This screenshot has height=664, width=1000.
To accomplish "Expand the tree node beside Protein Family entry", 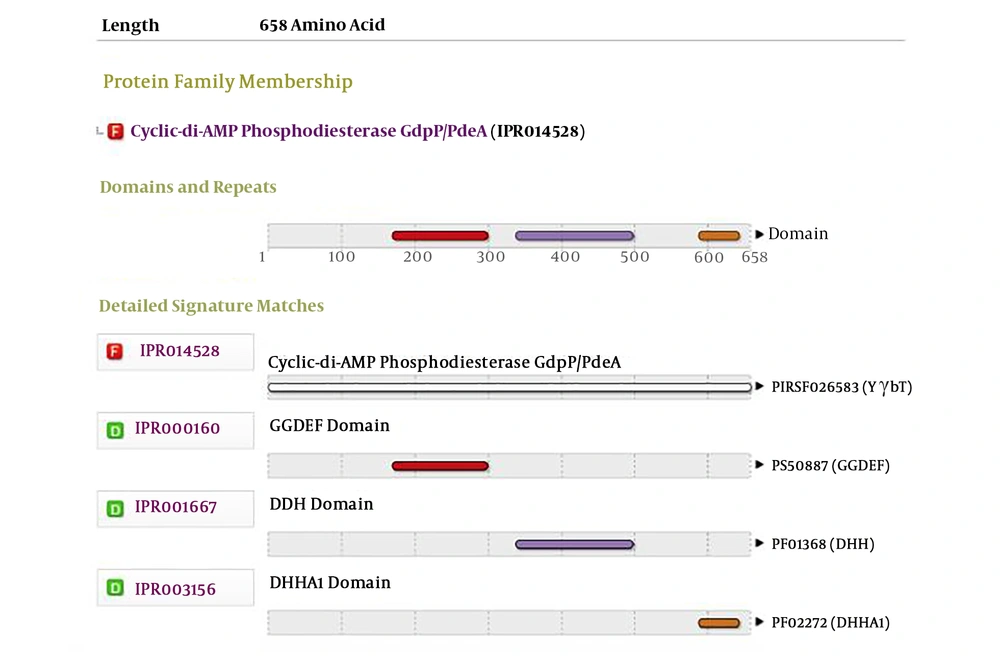I will click(x=99, y=132).
